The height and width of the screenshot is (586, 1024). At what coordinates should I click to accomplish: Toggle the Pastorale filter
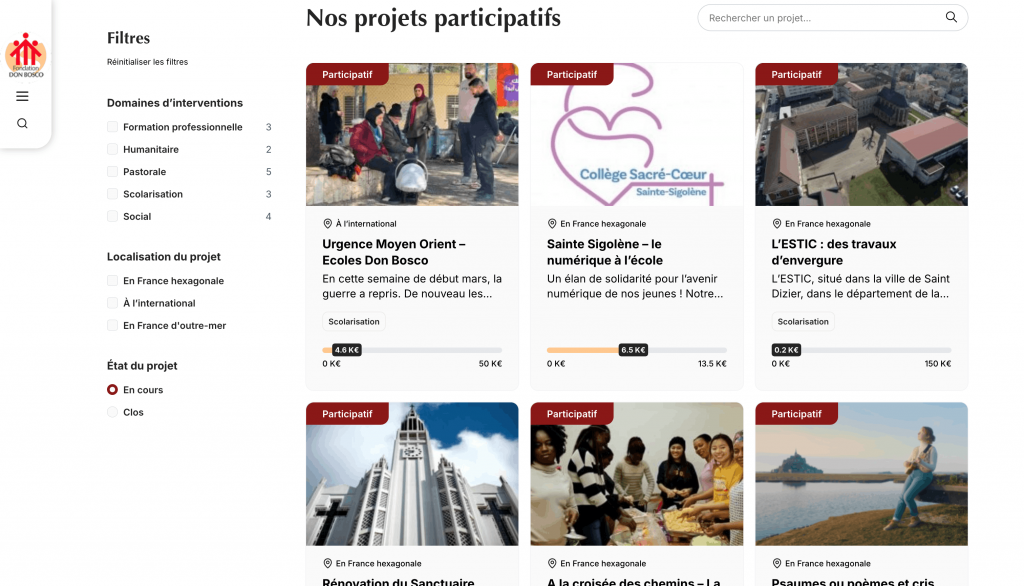click(112, 172)
